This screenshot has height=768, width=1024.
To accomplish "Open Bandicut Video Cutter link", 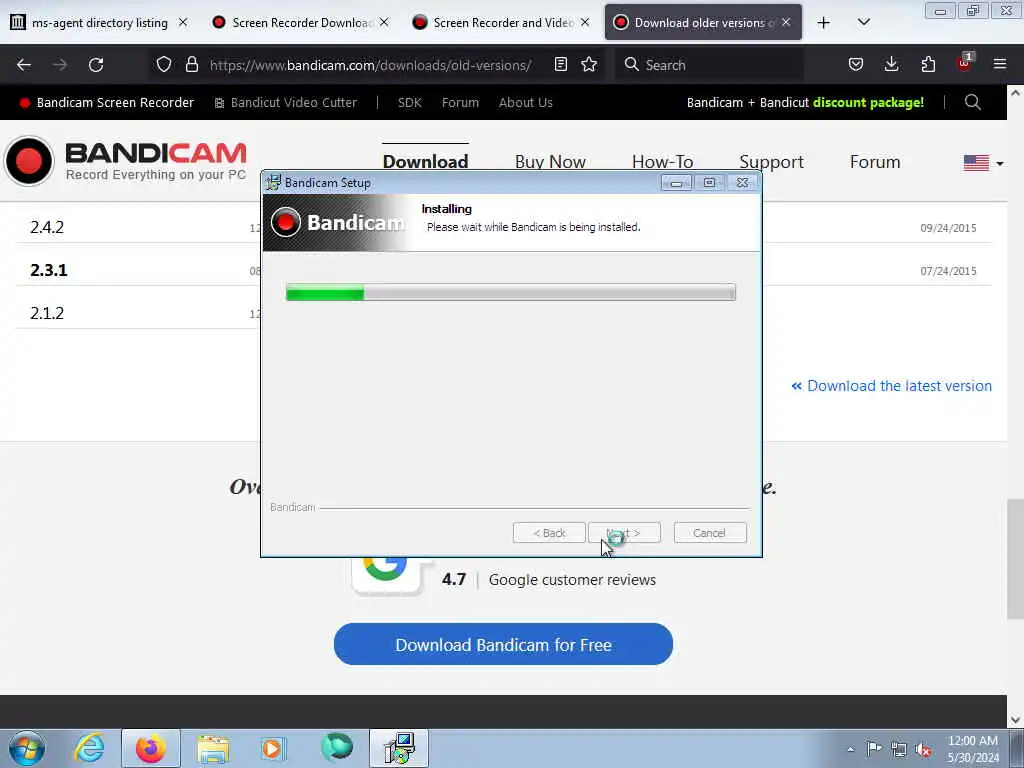I will [x=286, y=103].
